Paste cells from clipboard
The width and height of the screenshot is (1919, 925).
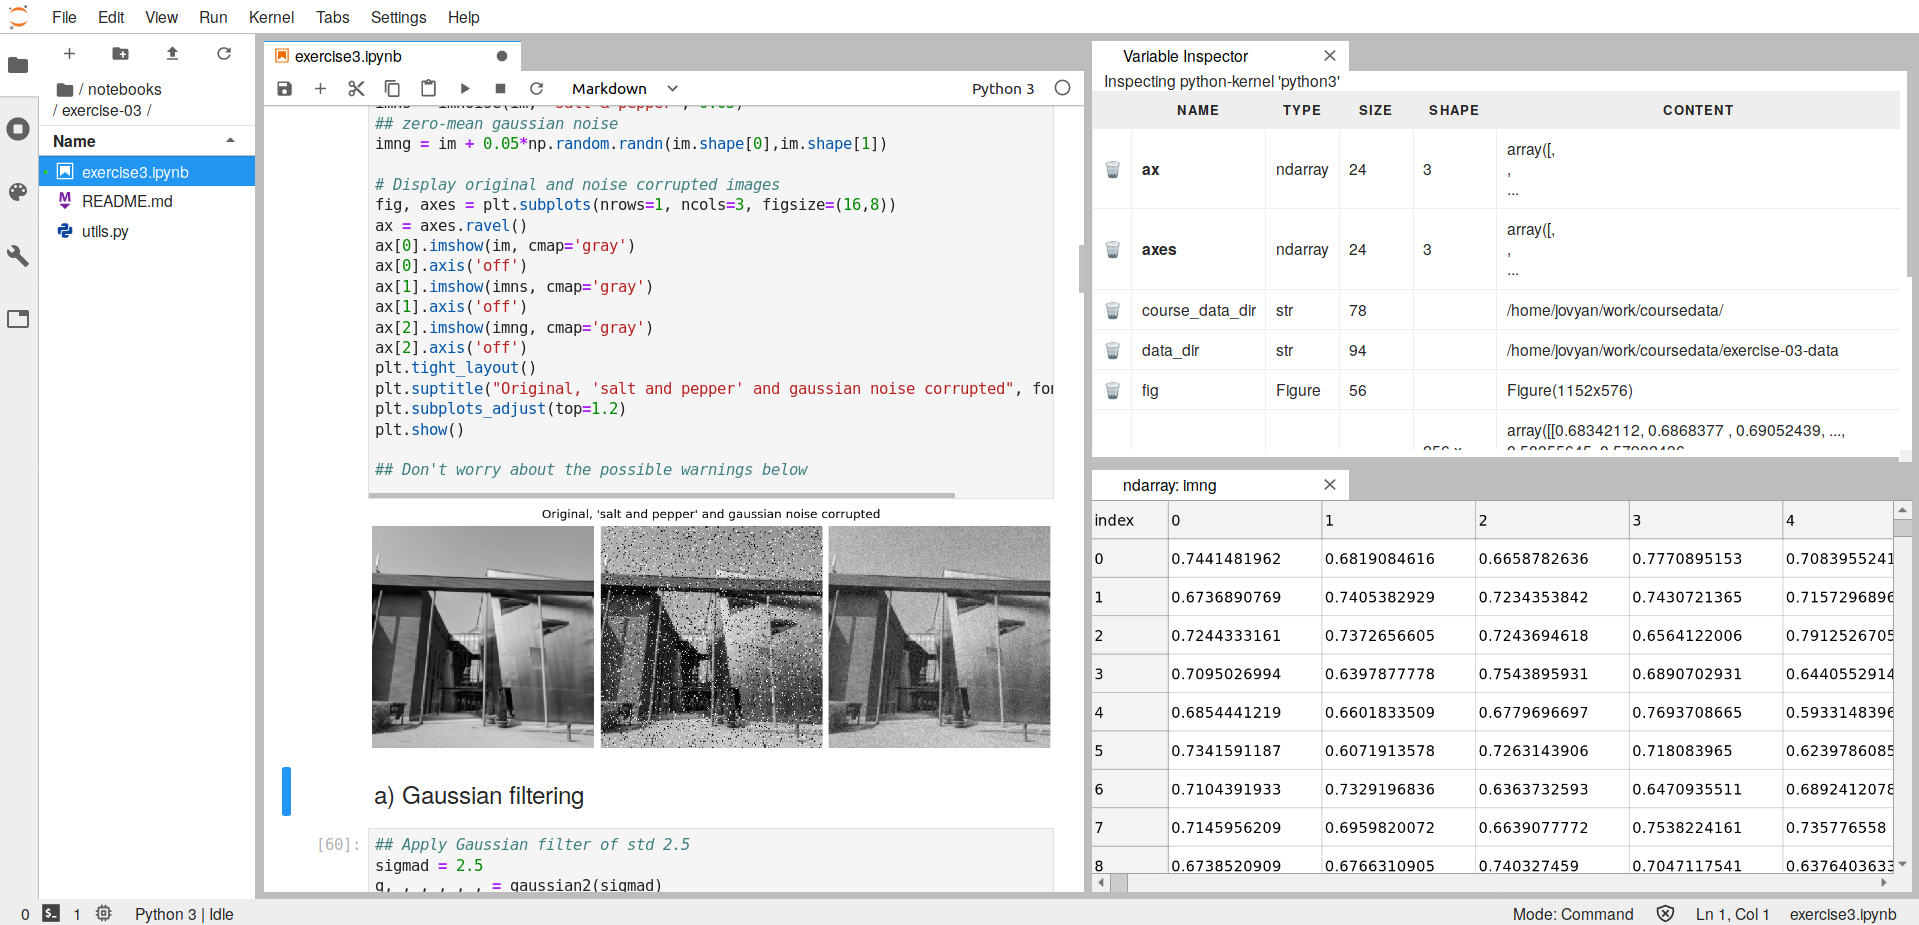pyautogui.click(x=428, y=88)
